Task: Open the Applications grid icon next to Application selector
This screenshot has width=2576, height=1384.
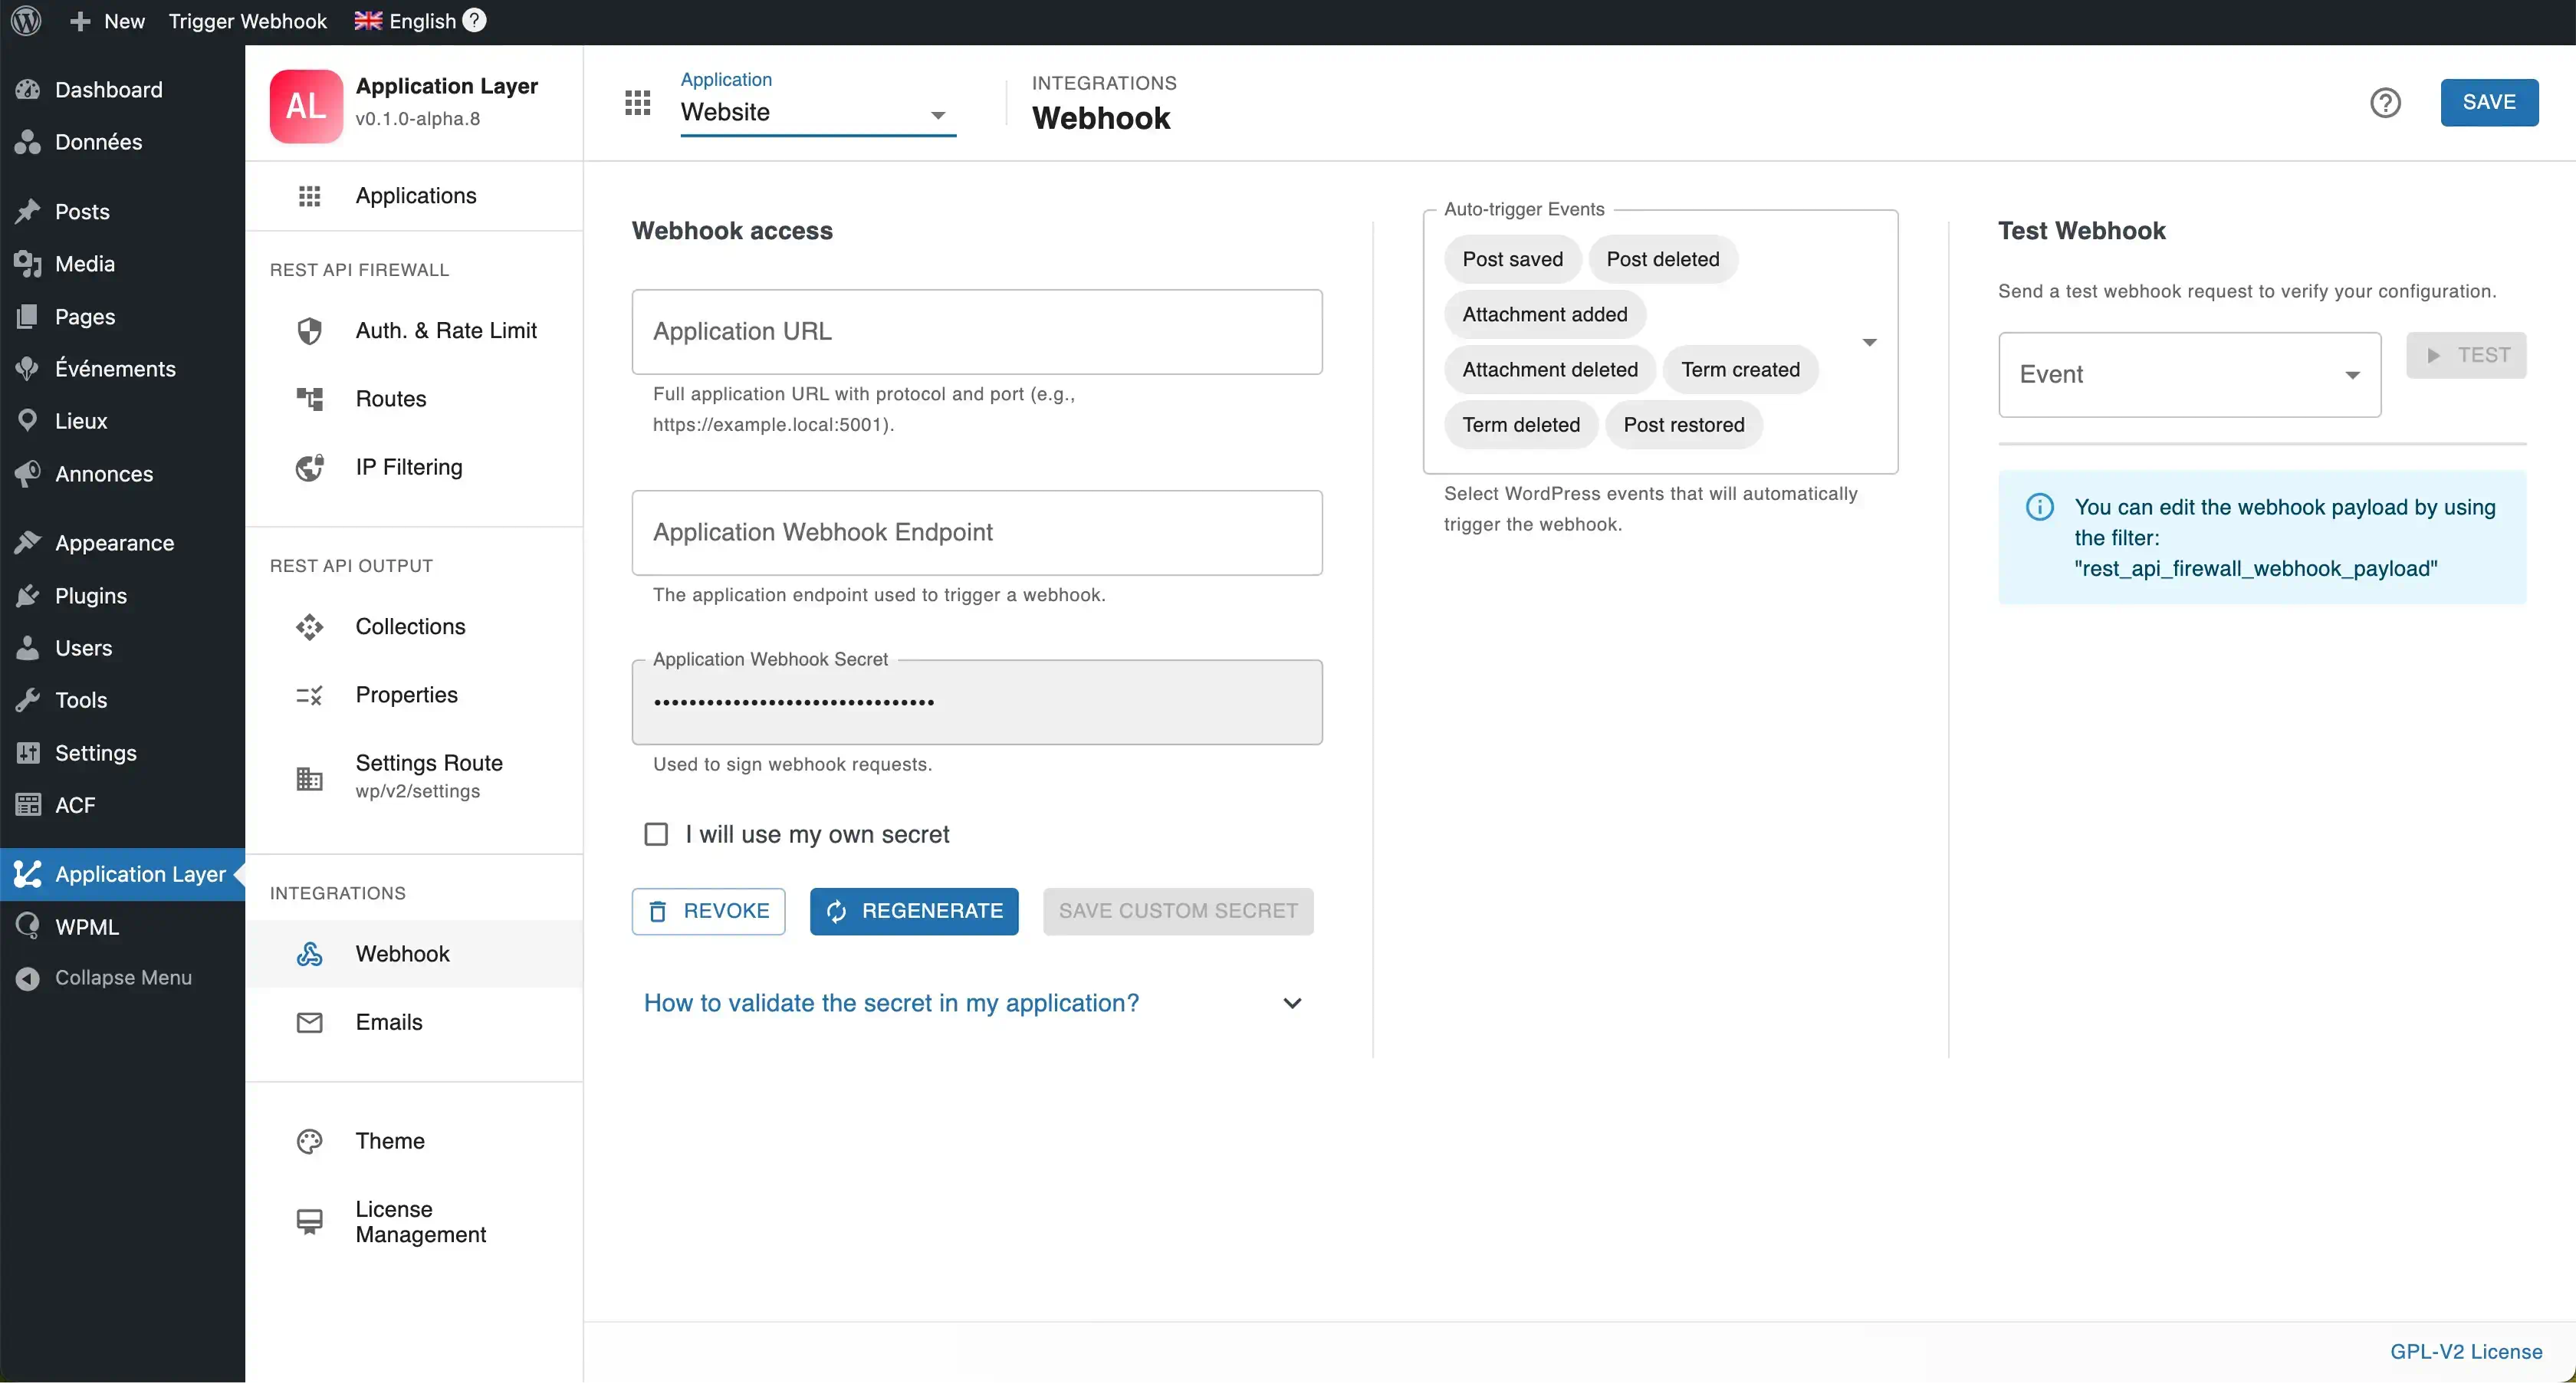Action: [x=637, y=101]
